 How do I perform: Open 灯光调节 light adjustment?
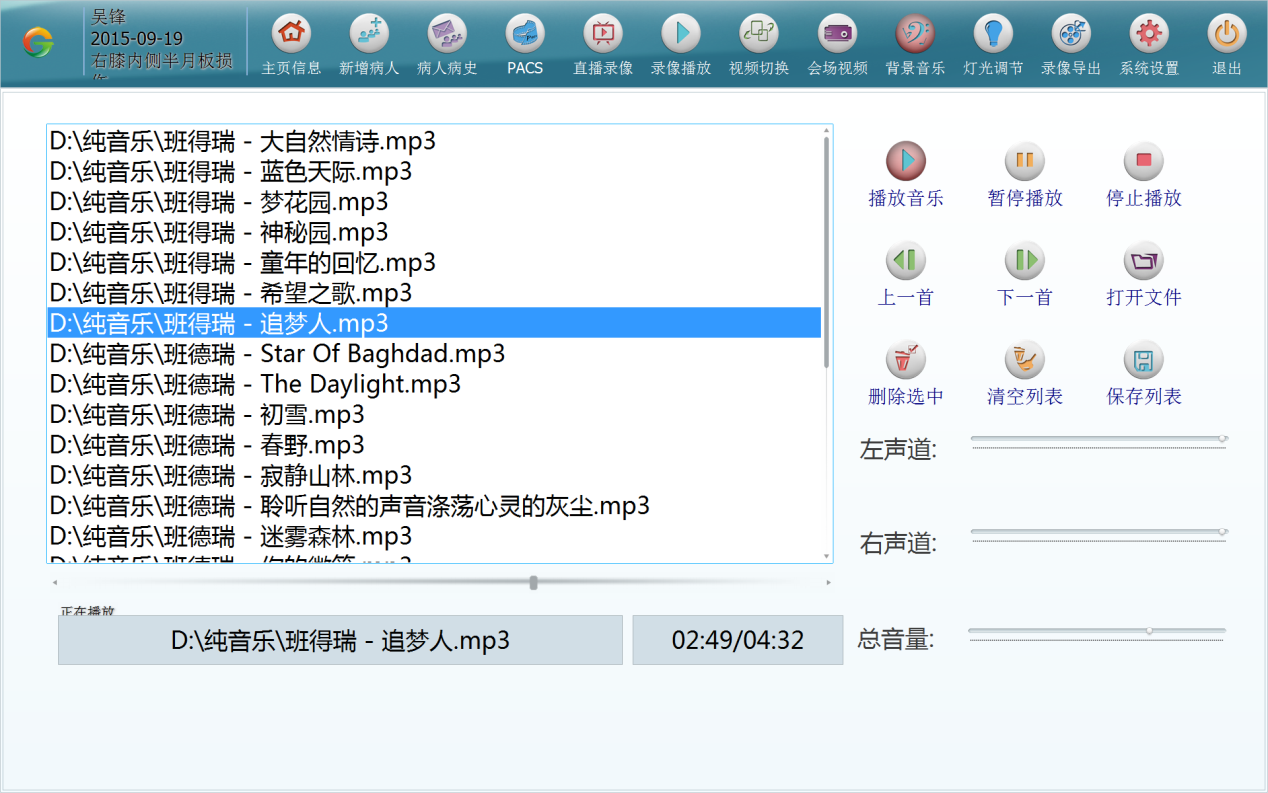point(993,33)
